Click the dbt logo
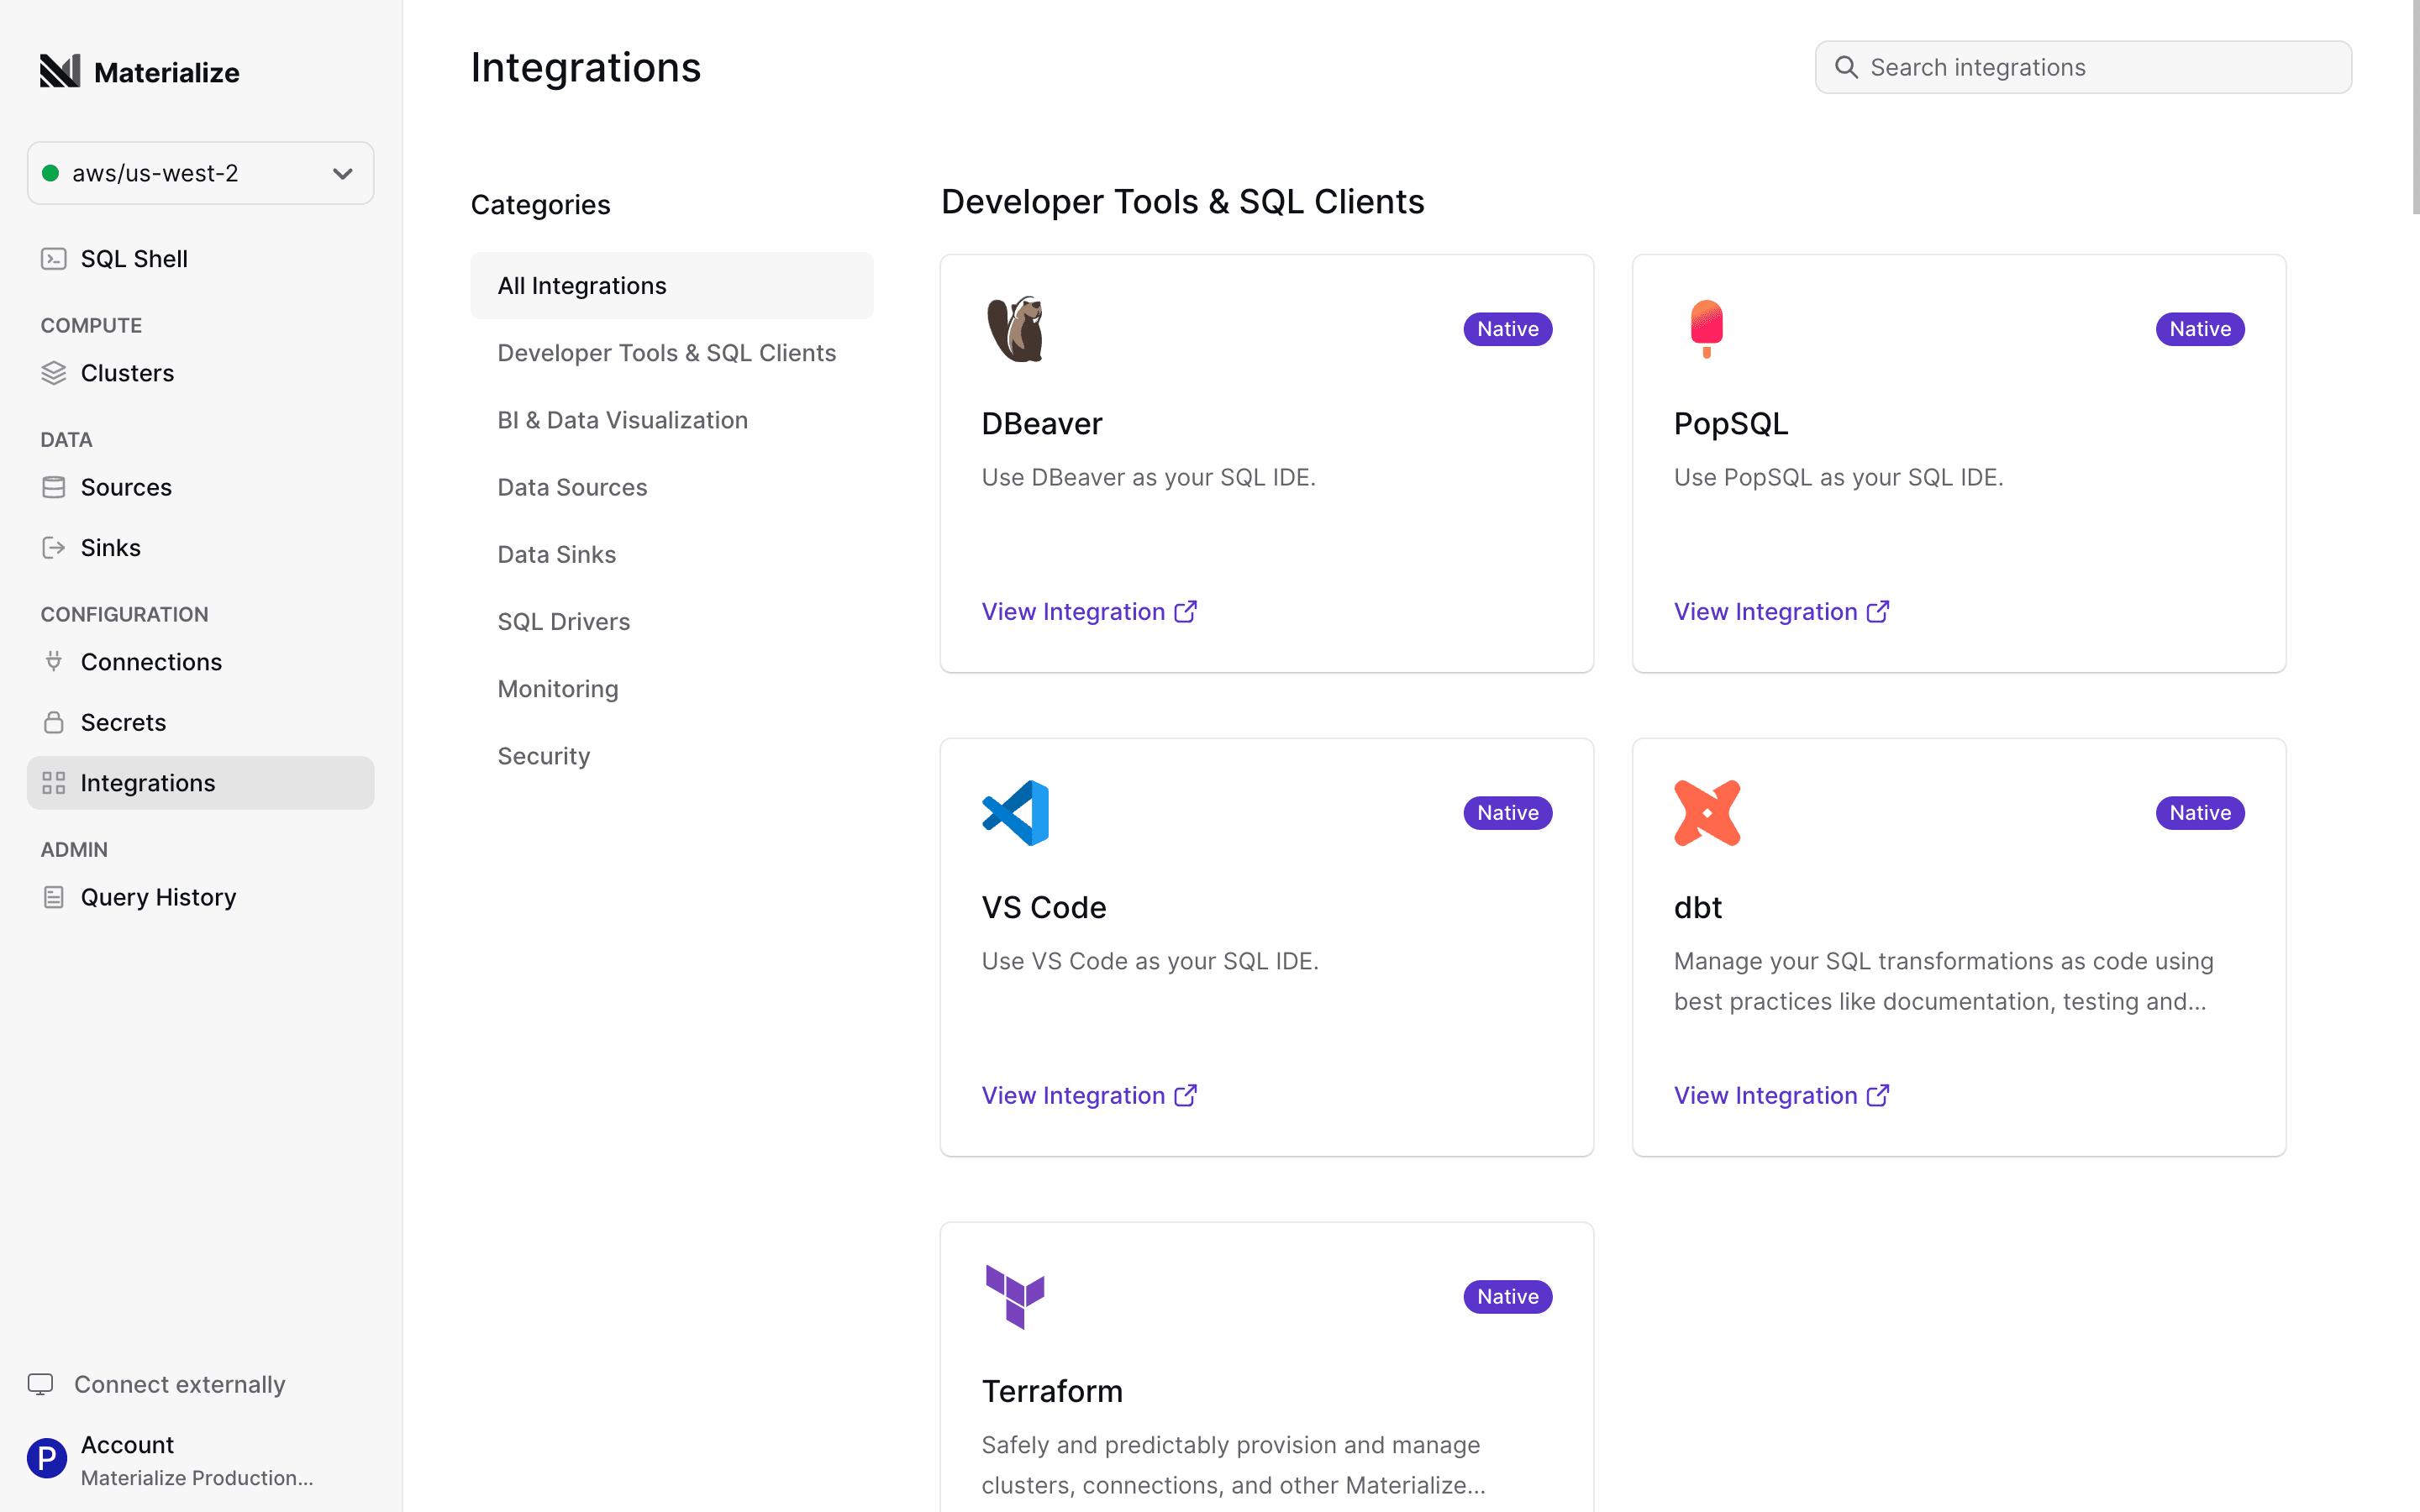 point(1707,813)
